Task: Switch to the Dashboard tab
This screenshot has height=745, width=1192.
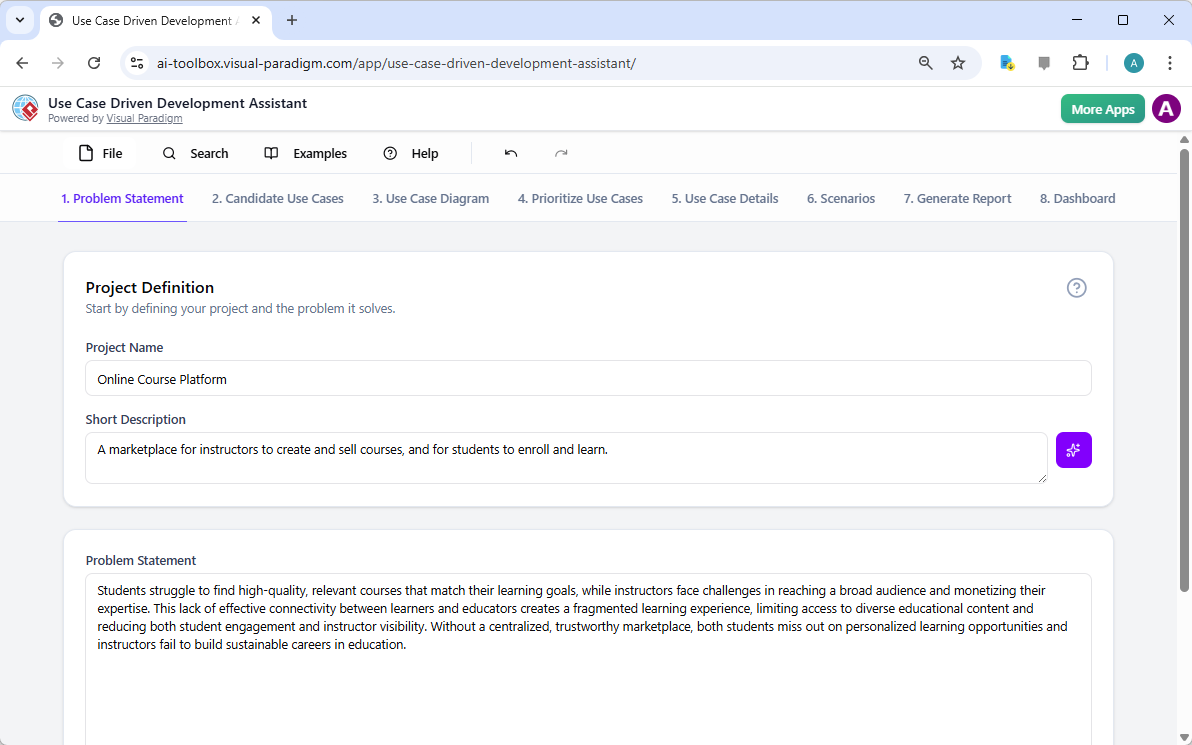Action: point(1077,198)
